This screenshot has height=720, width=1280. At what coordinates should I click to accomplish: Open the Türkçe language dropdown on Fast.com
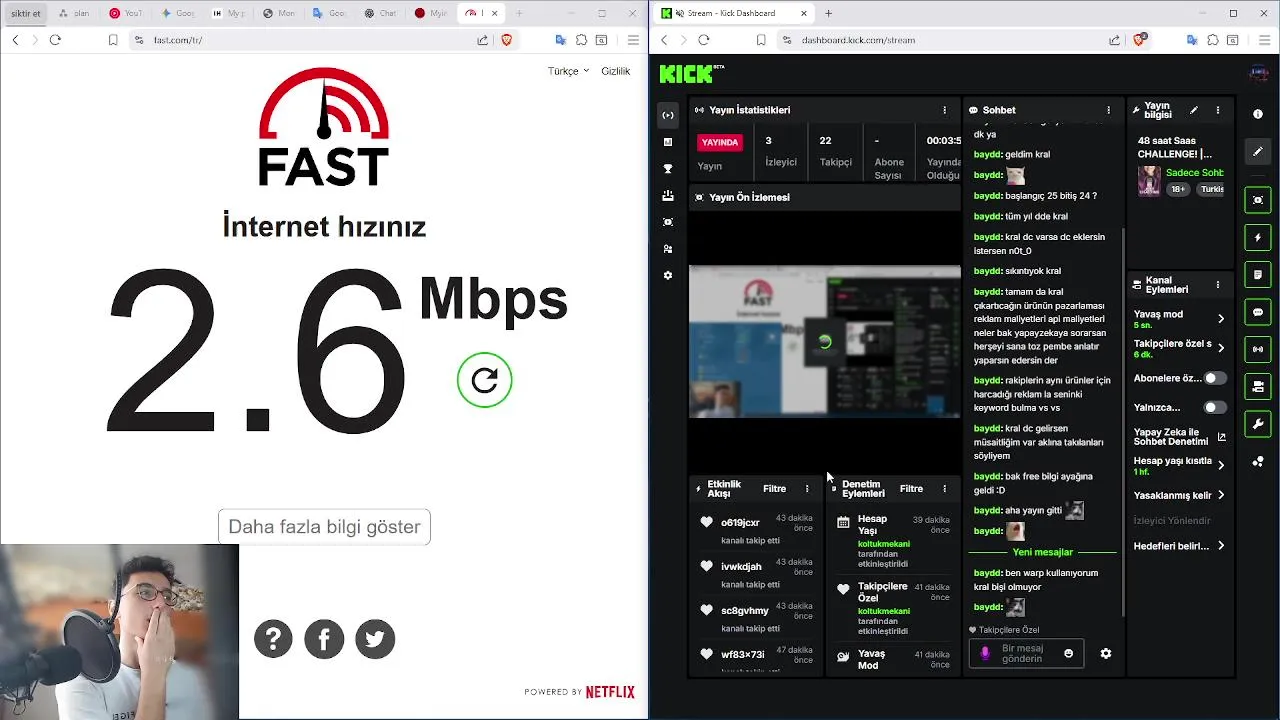coord(568,71)
